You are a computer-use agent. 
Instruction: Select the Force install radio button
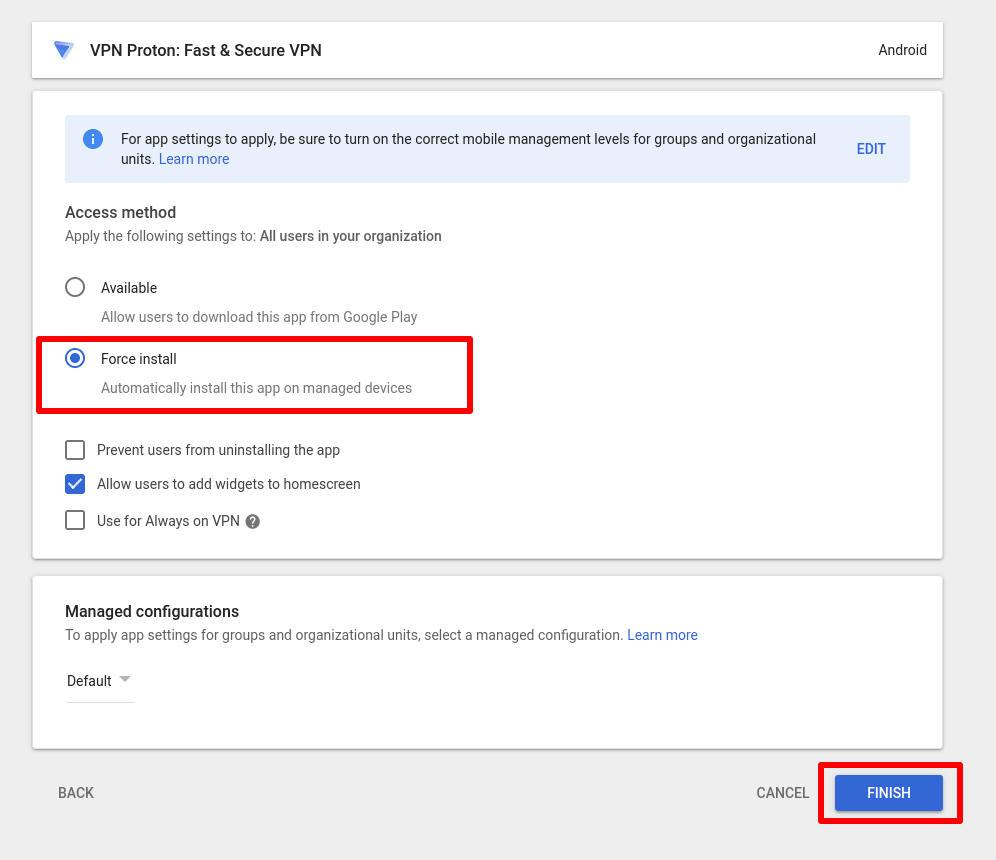point(75,358)
